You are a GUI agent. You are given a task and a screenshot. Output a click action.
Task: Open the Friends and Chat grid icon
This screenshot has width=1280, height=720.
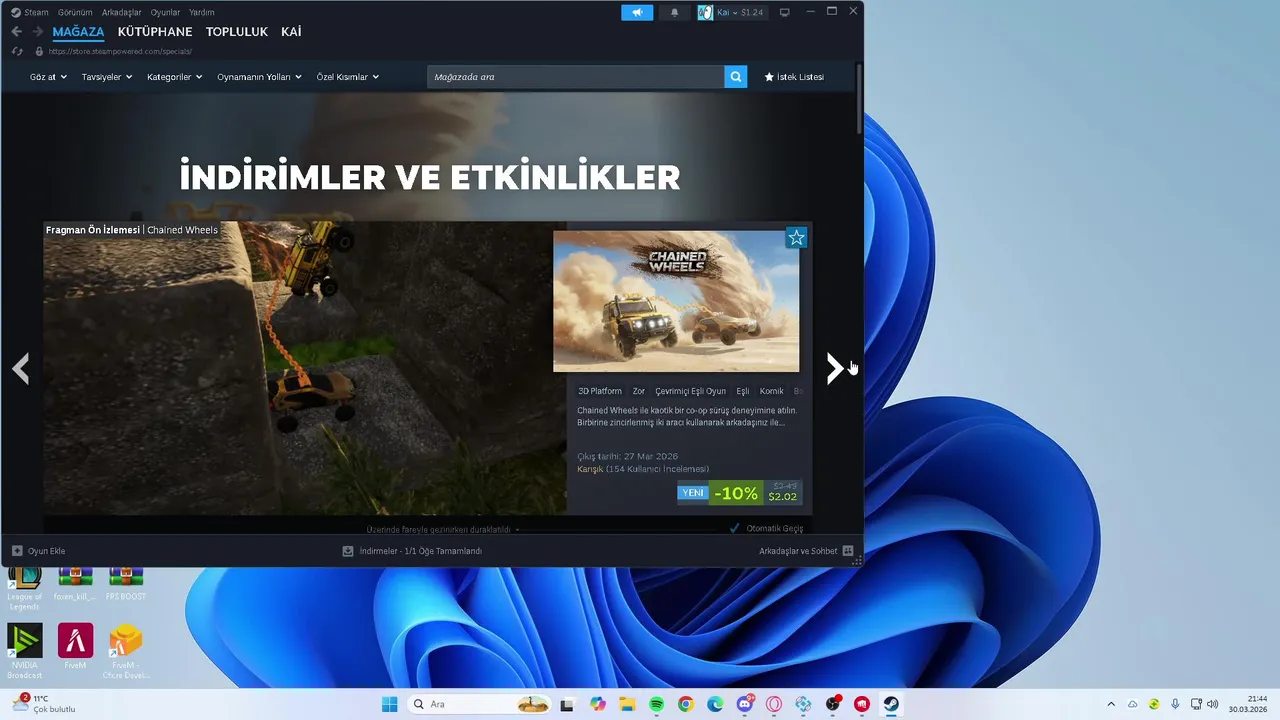pos(848,551)
